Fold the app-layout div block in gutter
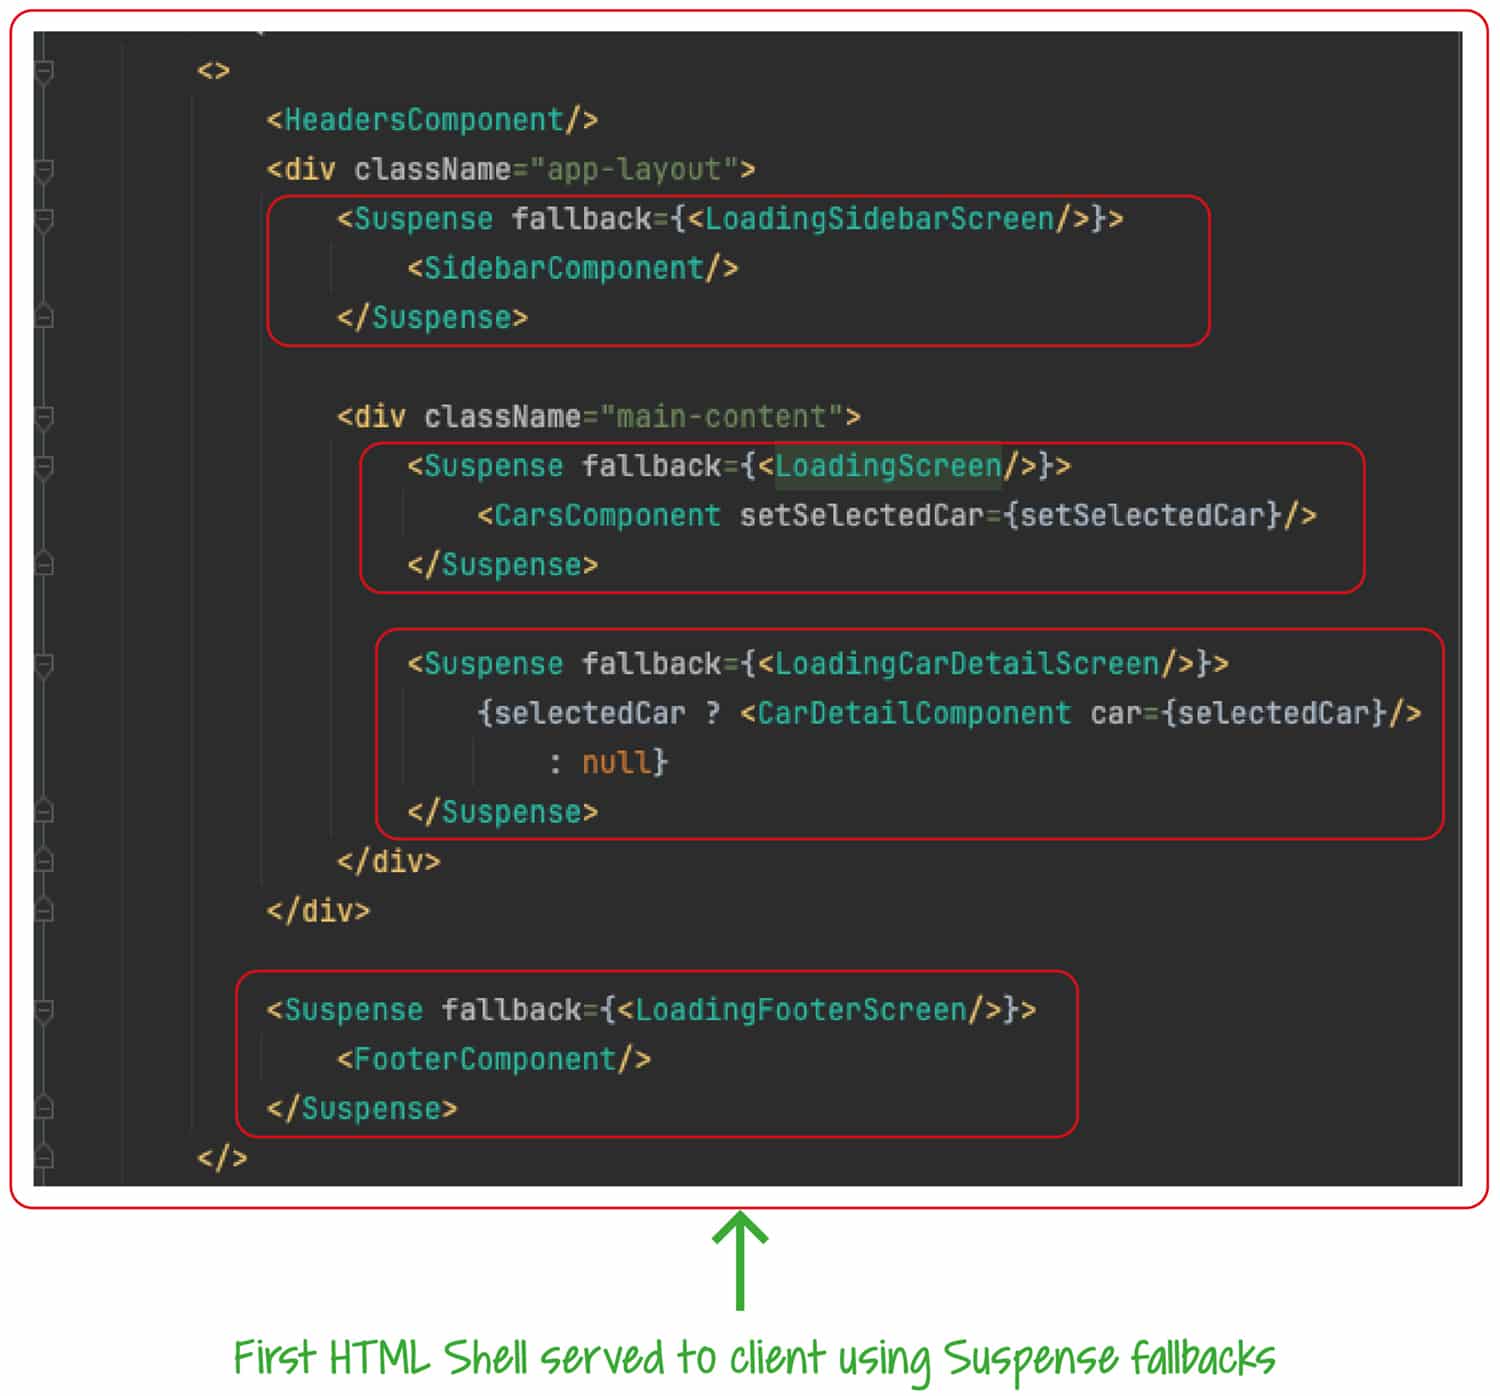 point(44,170)
